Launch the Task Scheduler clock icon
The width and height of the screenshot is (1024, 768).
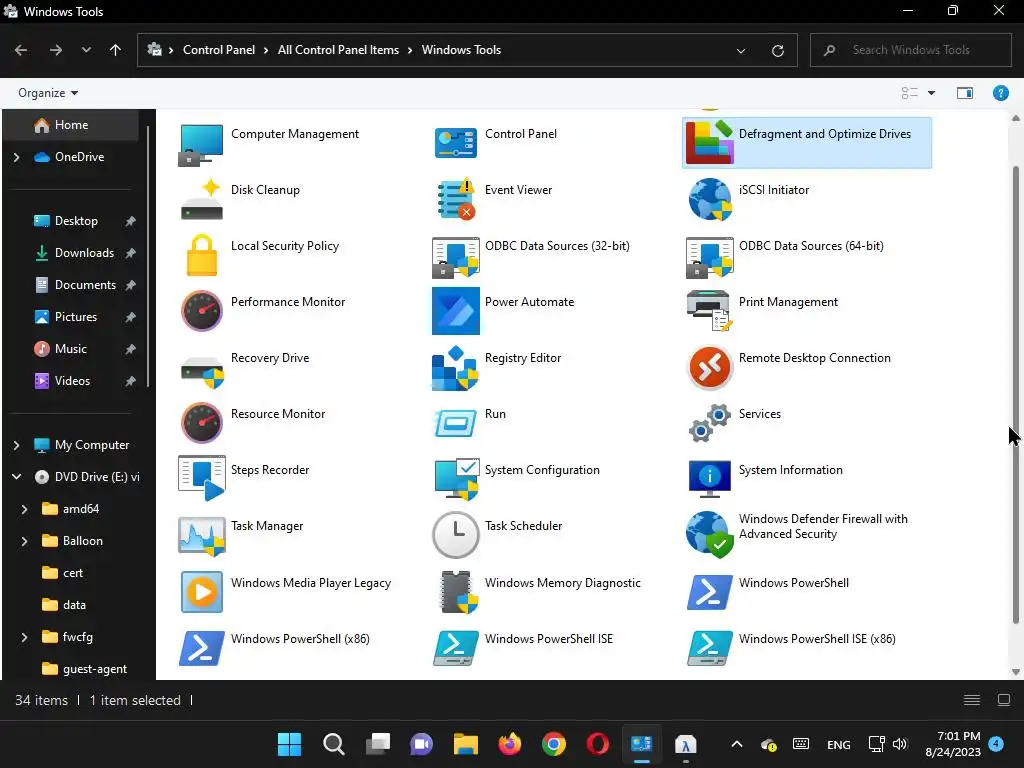tap(455, 535)
